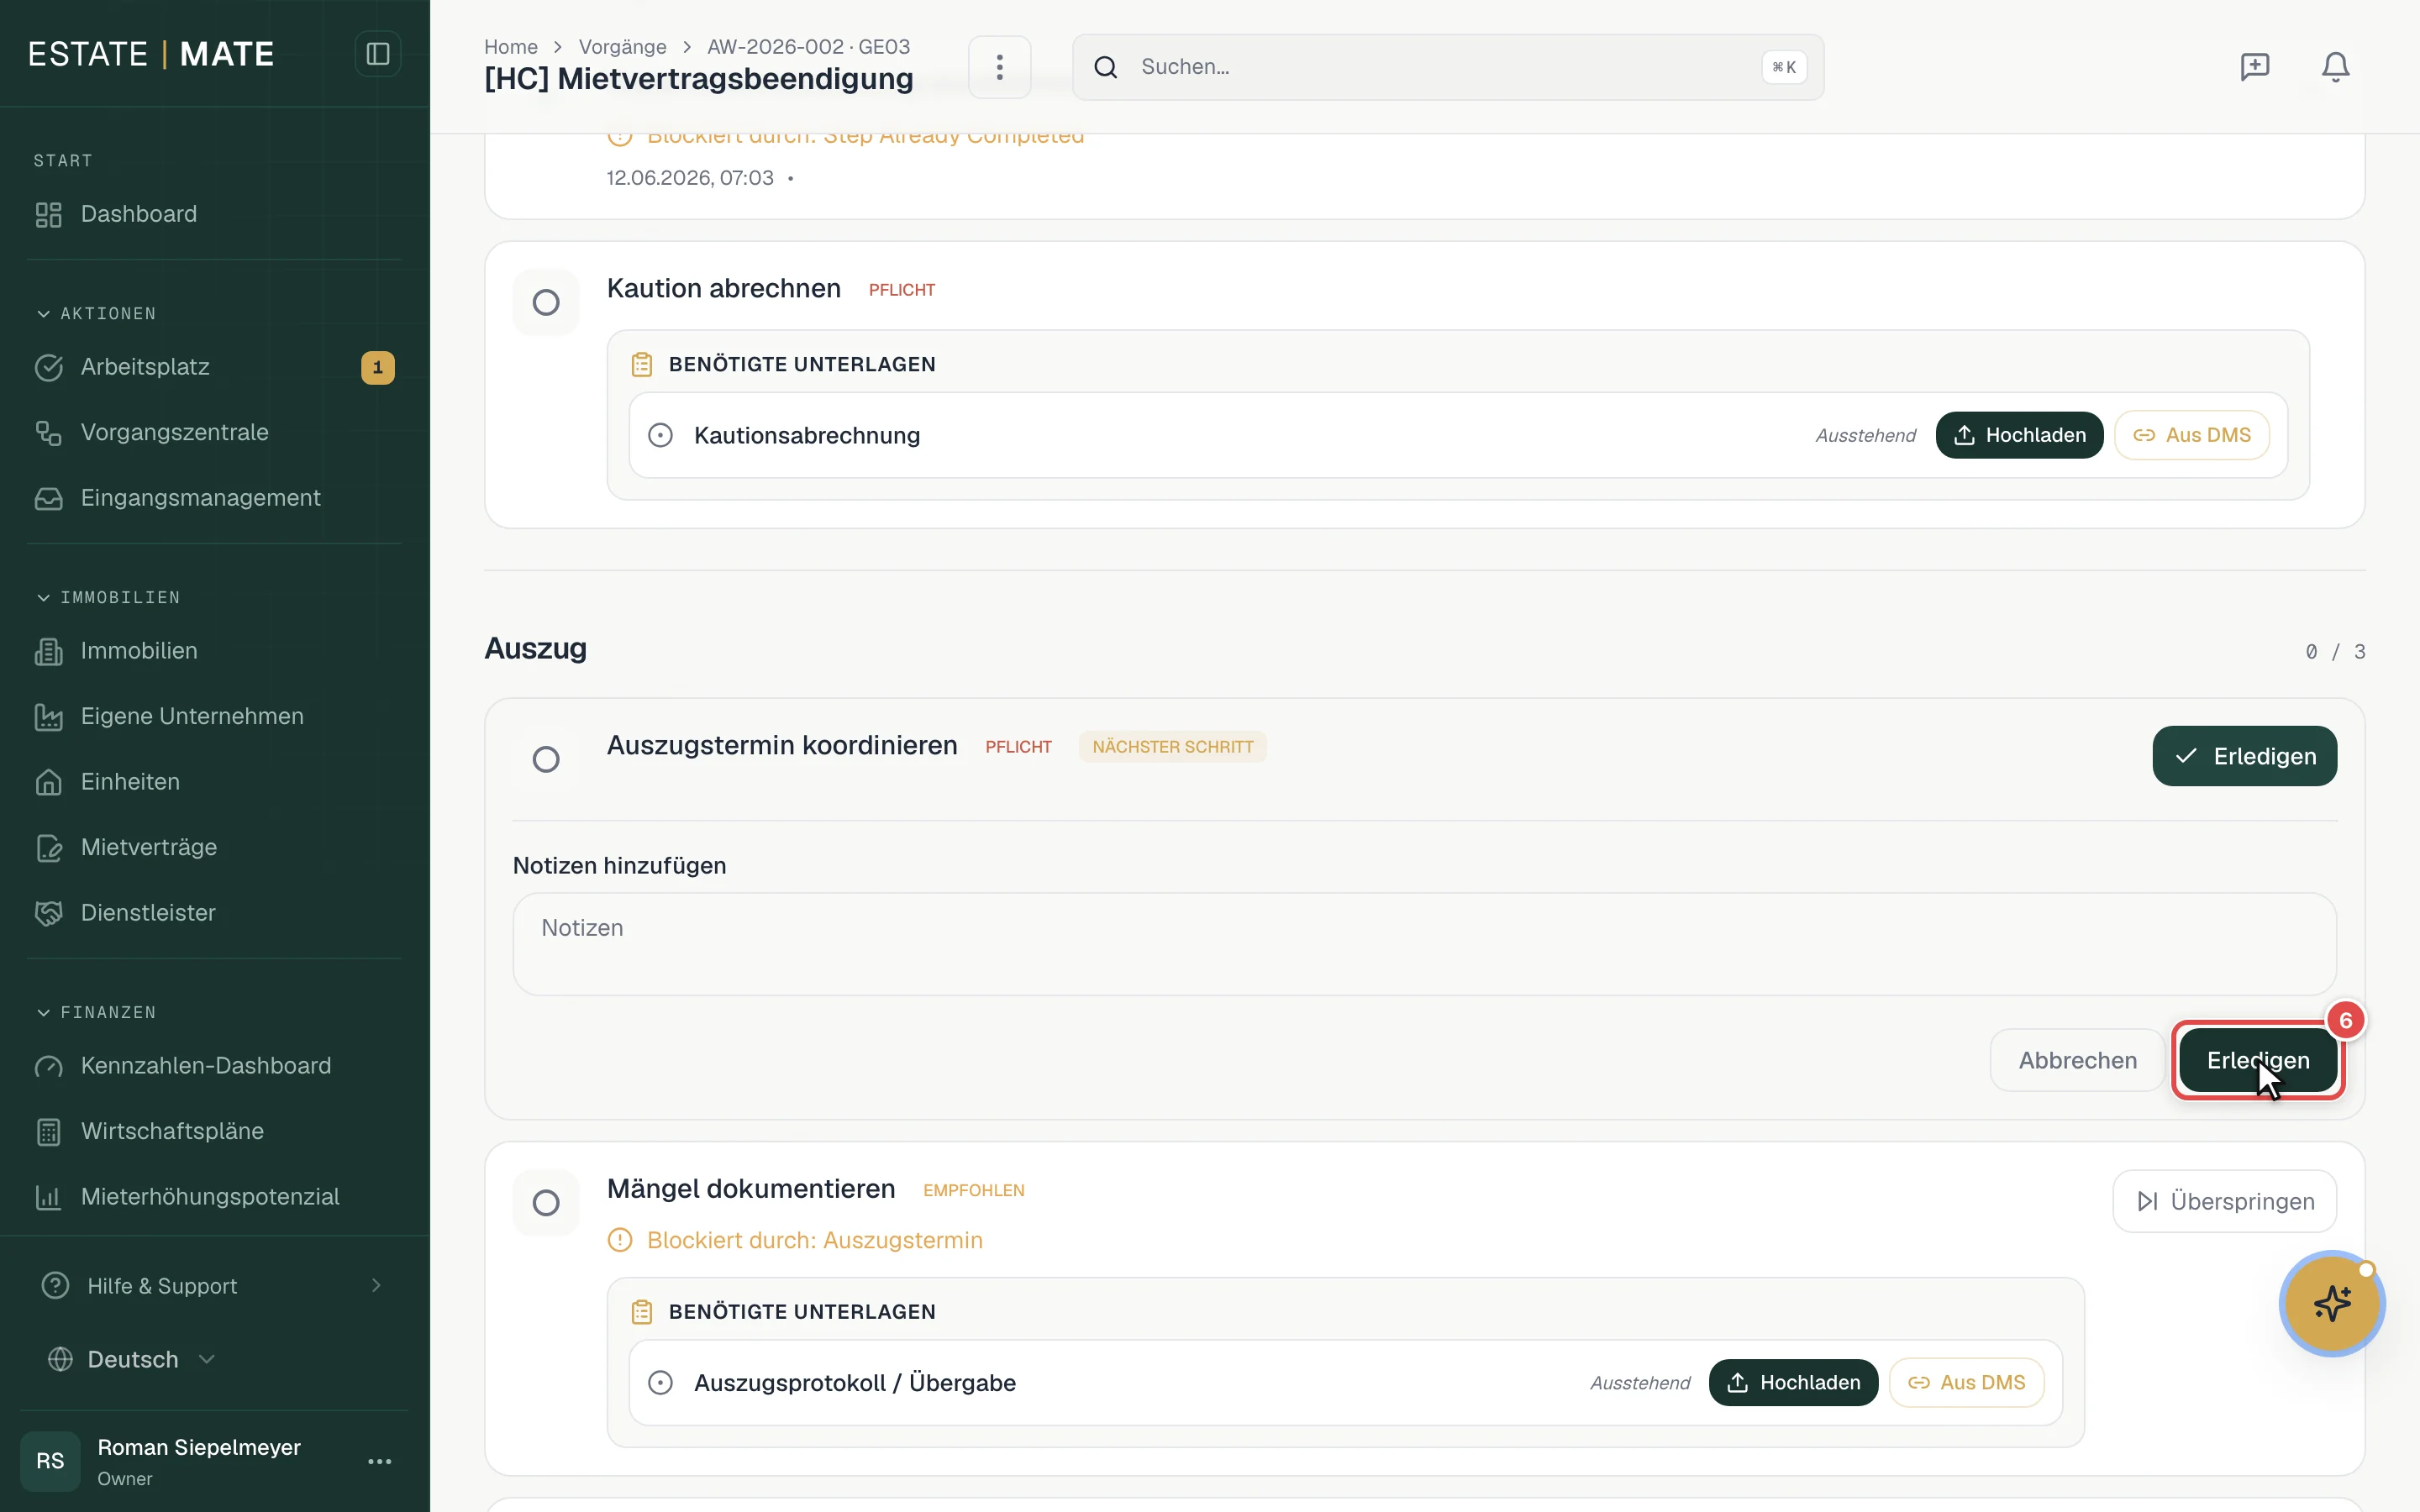Click the Auszug section heading
Screen dimensions: 2420x1512
pos(536,648)
